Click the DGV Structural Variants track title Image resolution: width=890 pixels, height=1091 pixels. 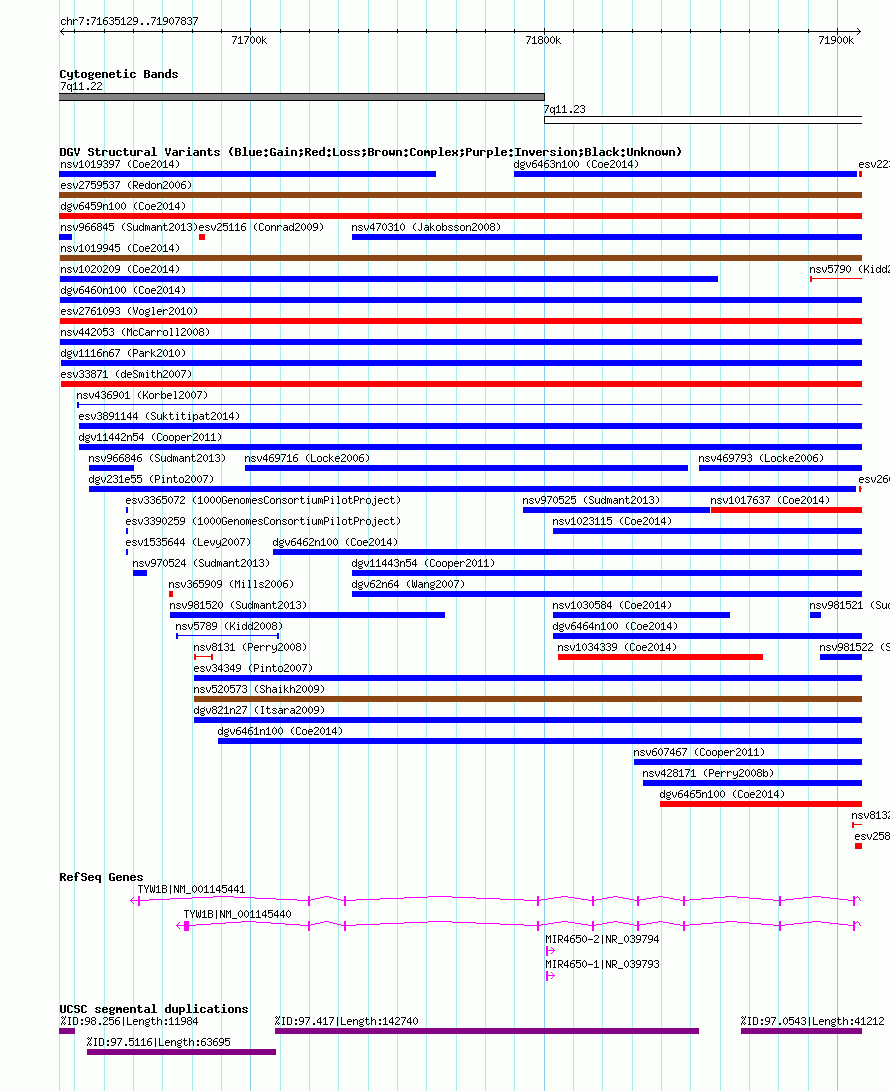pyautogui.click(x=370, y=152)
